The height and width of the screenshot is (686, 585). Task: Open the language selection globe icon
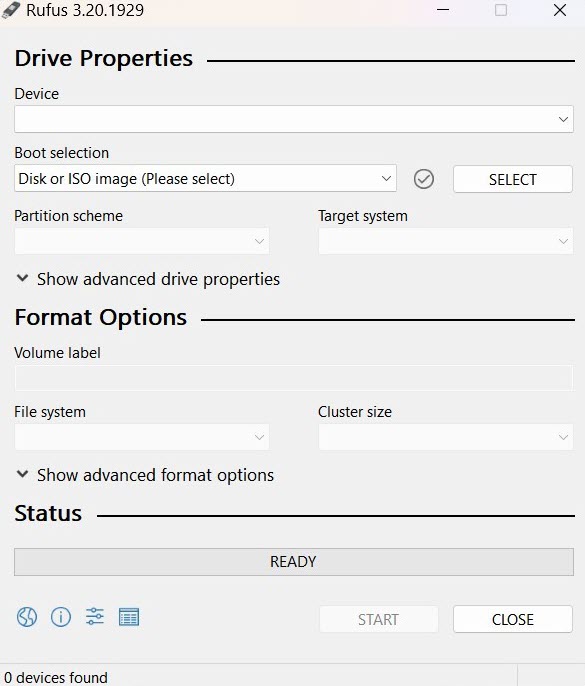click(x=27, y=617)
